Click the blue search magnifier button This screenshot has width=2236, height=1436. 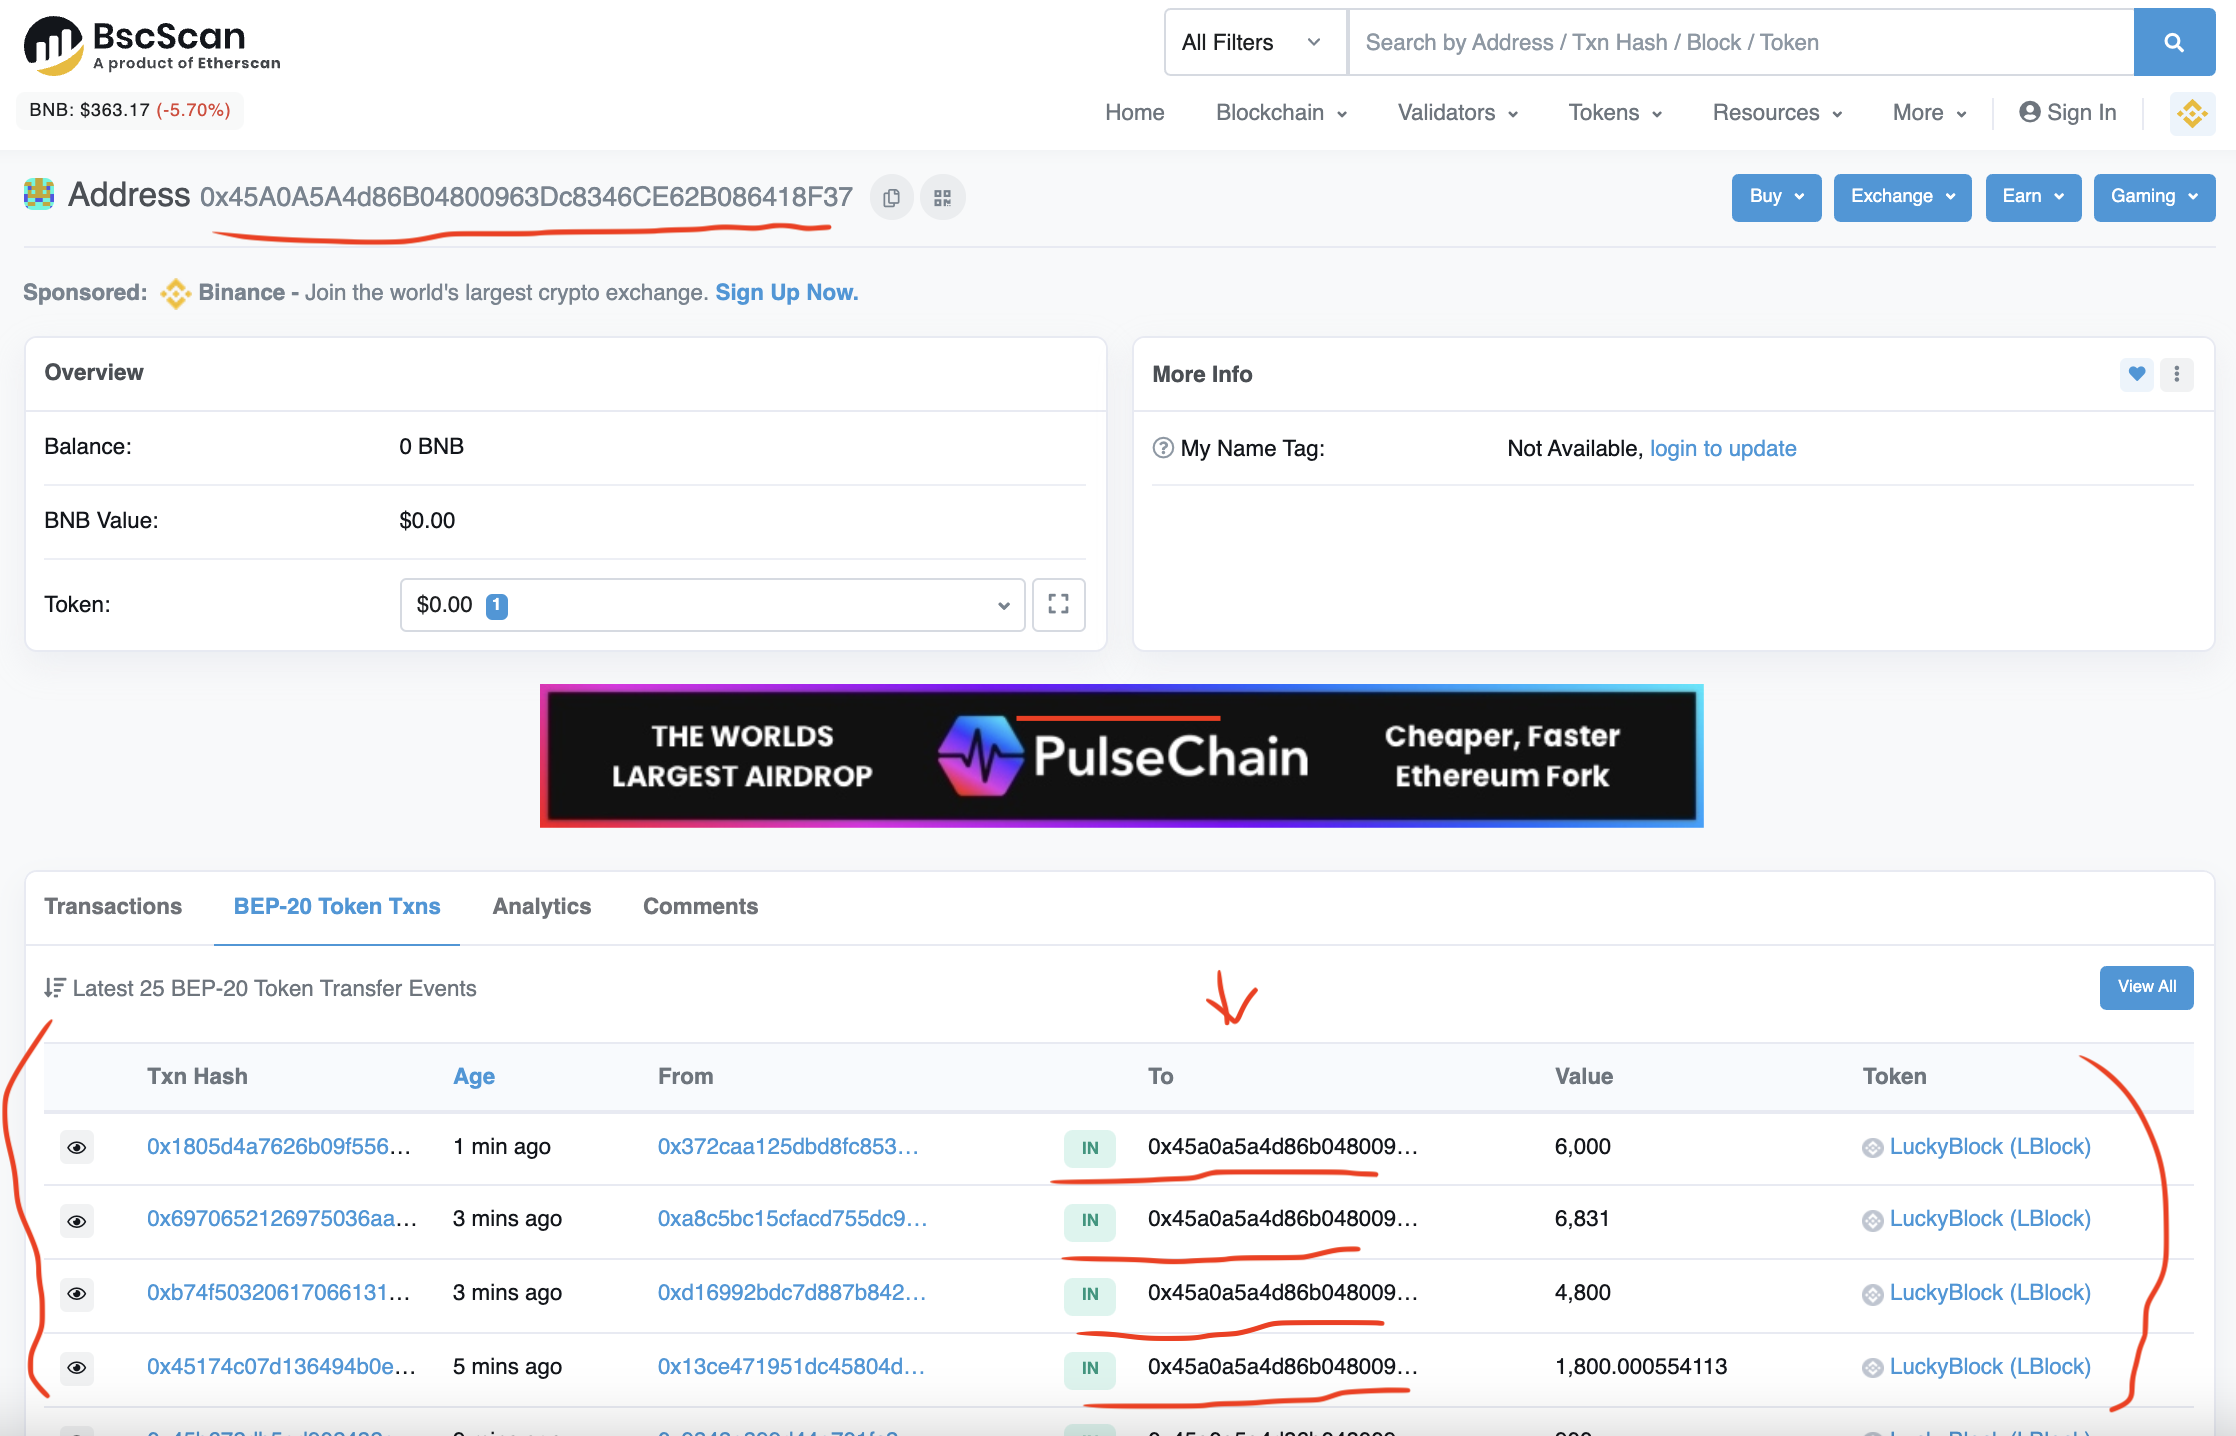tap(2174, 42)
